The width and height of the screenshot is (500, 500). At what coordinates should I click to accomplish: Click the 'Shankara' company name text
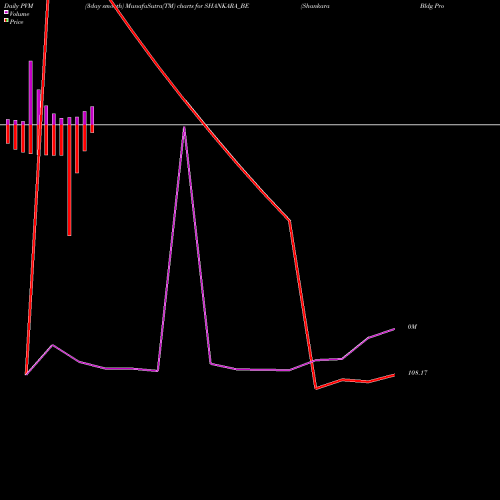315,6
